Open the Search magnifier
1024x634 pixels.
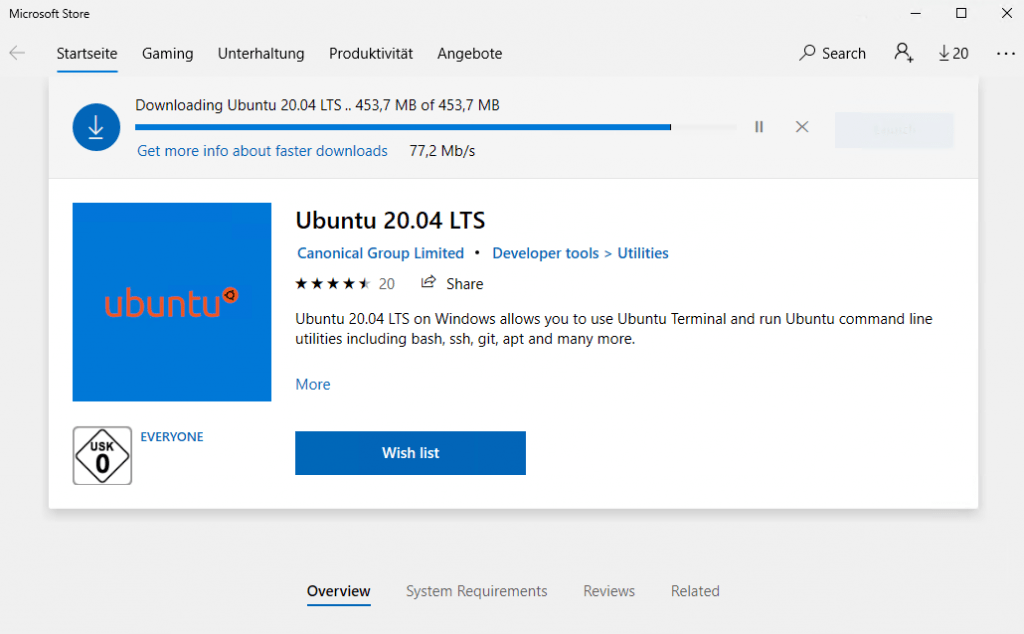pyautogui.click(x=832, y=53)
